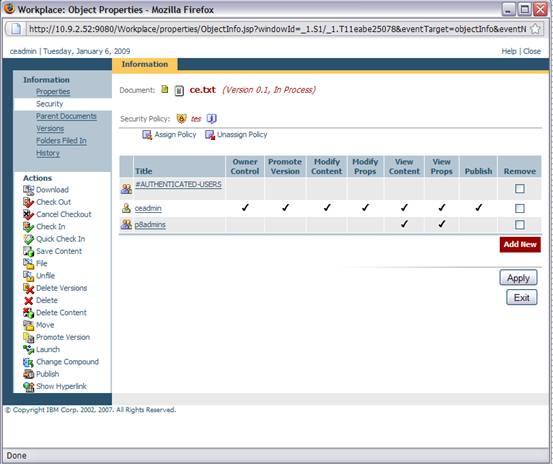Check Remove box for ceadmin row
553x464 pixels.
(519, 208)
